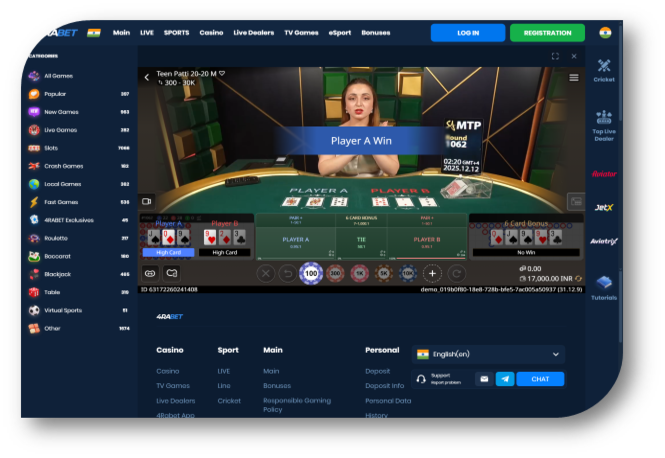Open the game hamburger menu
The height and width of the screenshot is (458, 665).
[x=574, y=78]
